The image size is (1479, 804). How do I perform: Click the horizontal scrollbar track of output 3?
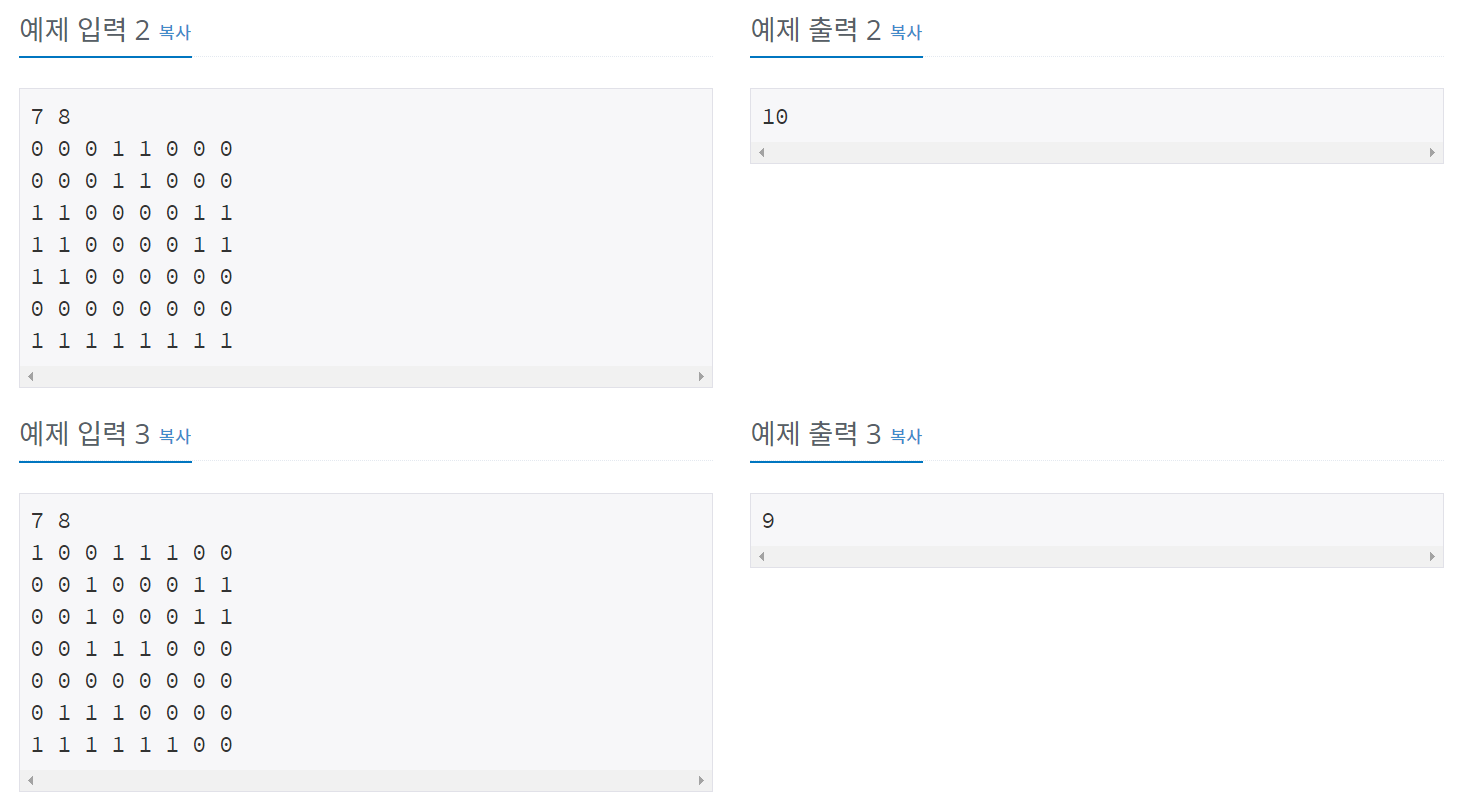[x=1097, y=557]
